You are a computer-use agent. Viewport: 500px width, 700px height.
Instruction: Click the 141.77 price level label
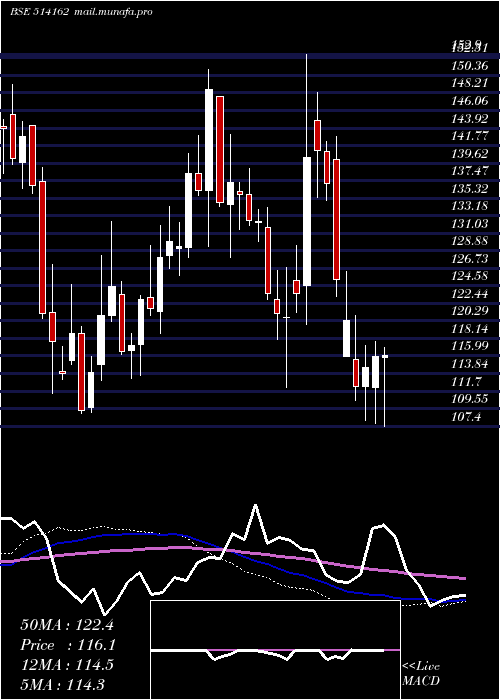[x=469, y=136]
